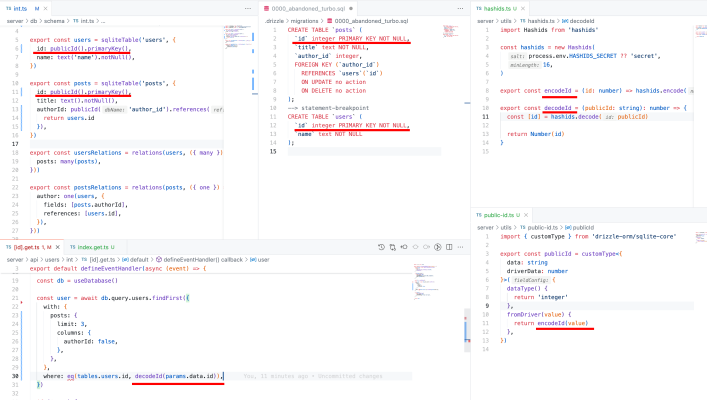Expand the ellipsis breadcrumb after int.ts

(103, 21)
